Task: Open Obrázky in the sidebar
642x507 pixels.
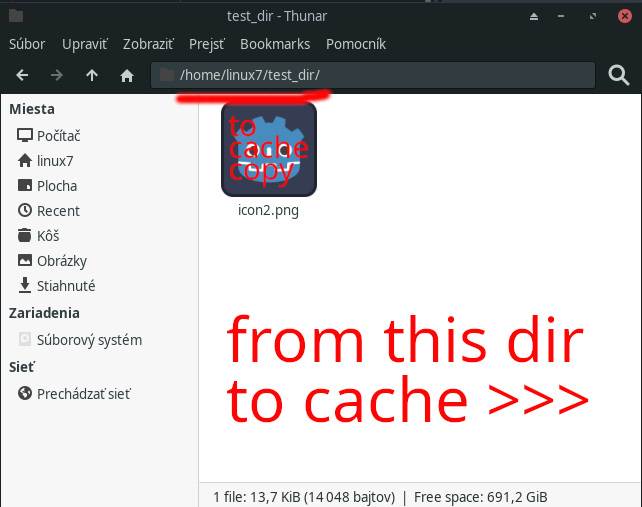Action: click(x=62, y=261)
